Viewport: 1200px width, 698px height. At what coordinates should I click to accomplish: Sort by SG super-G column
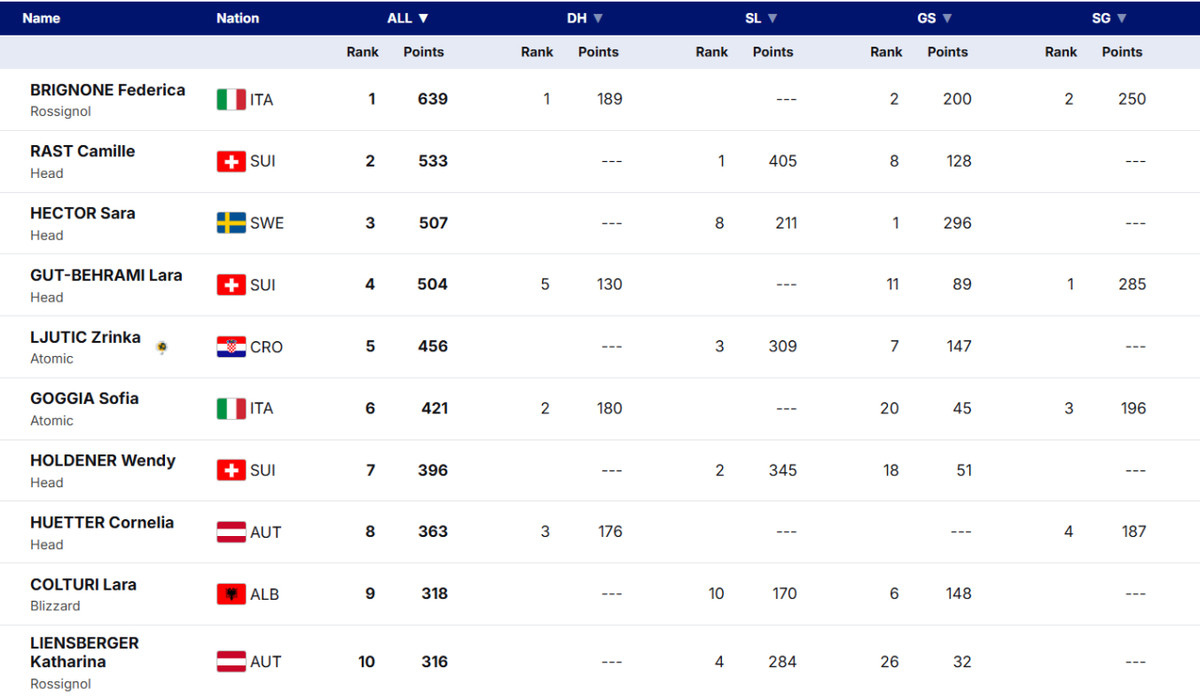tap(1122, 18)
